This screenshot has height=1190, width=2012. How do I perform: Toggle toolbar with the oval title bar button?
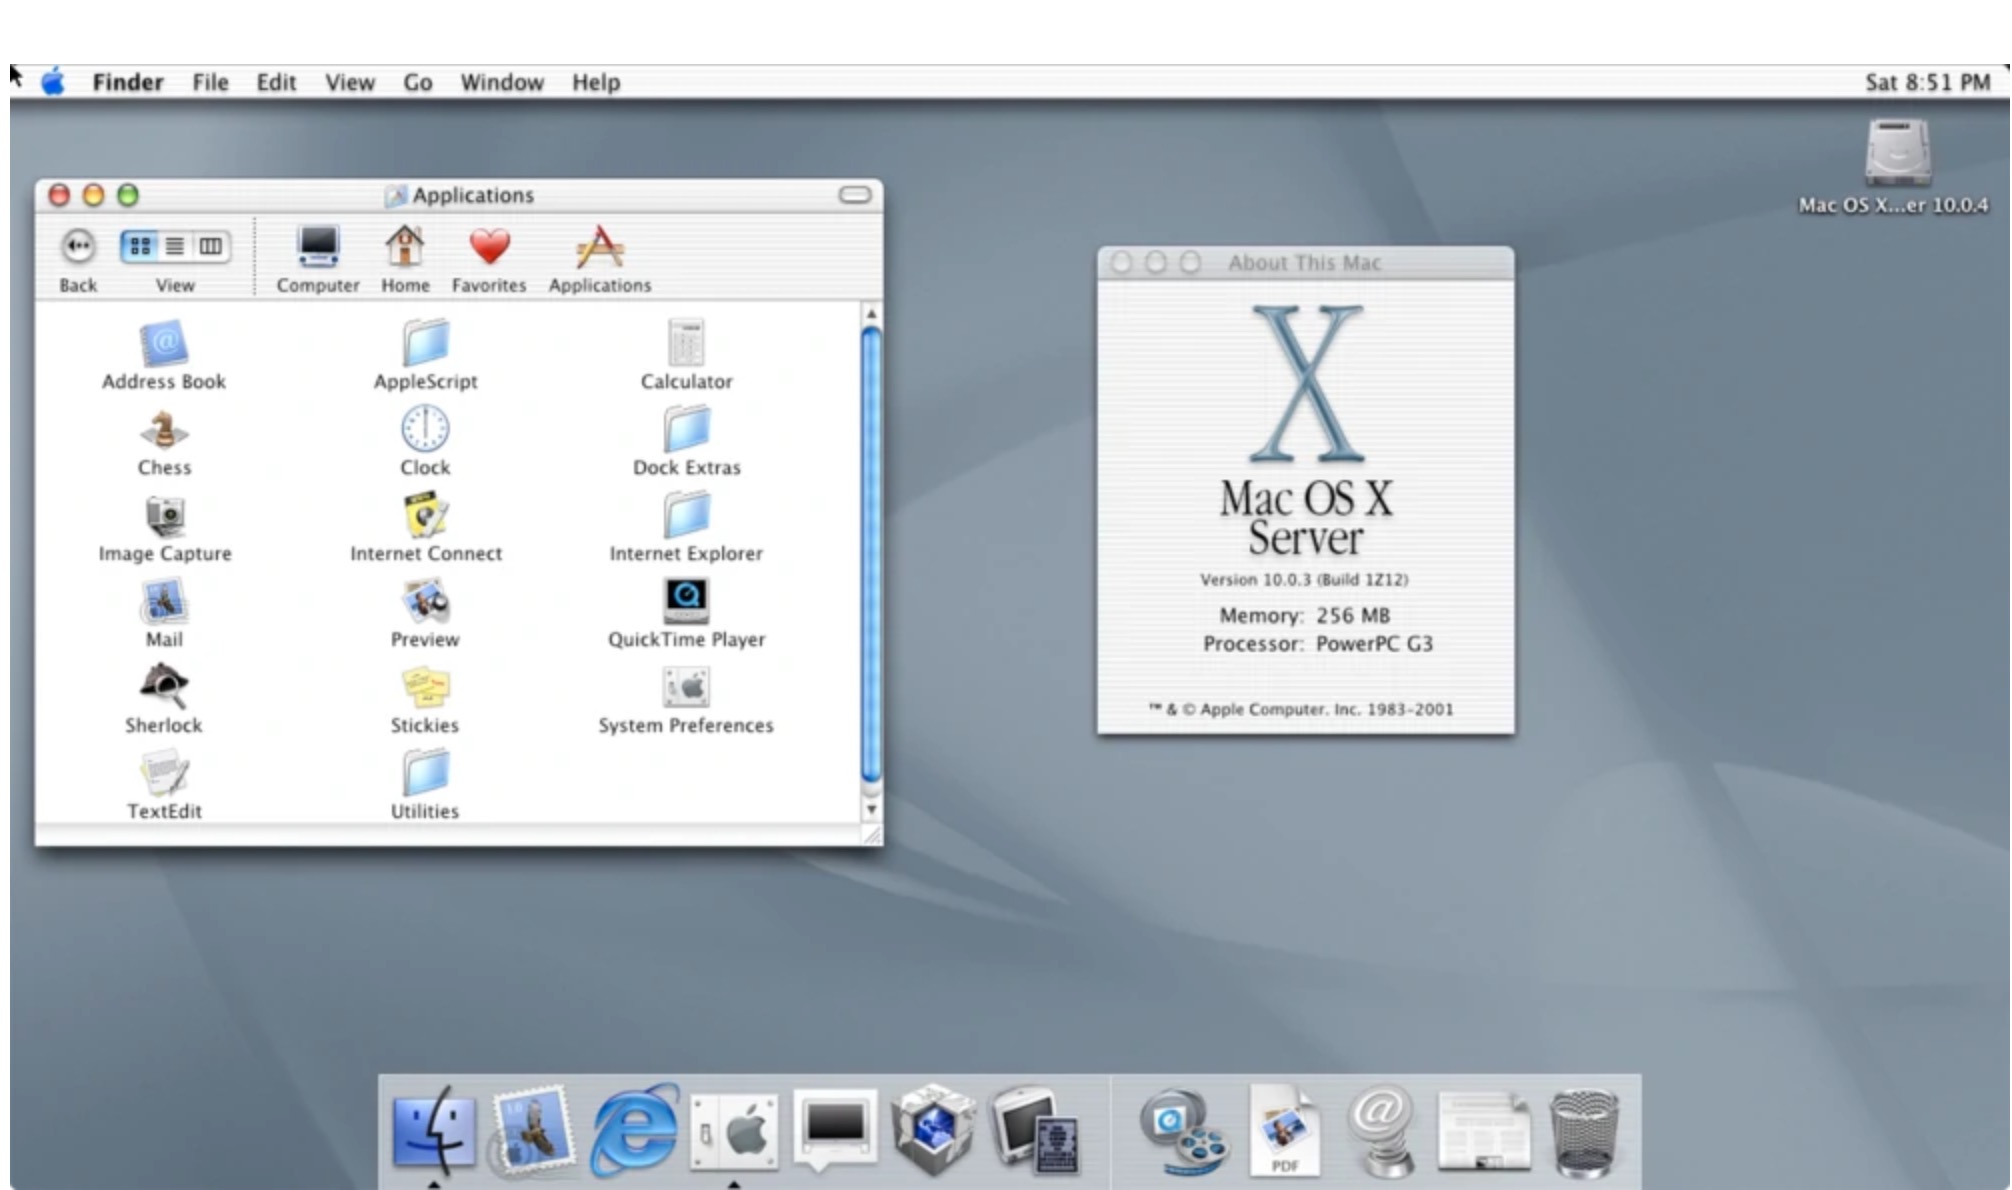(854, 194)
